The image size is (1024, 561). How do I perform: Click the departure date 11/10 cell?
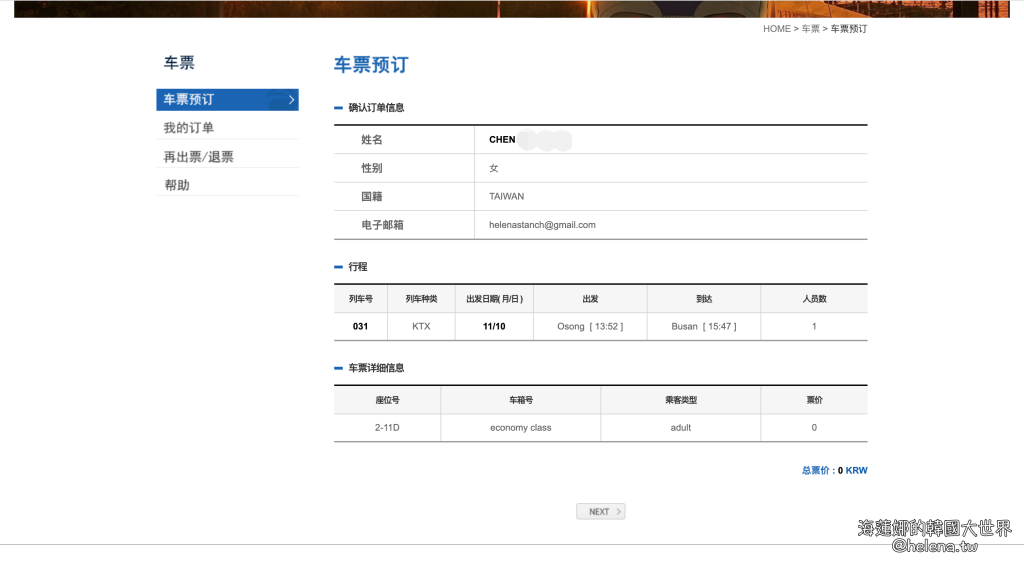pos(494,326)
